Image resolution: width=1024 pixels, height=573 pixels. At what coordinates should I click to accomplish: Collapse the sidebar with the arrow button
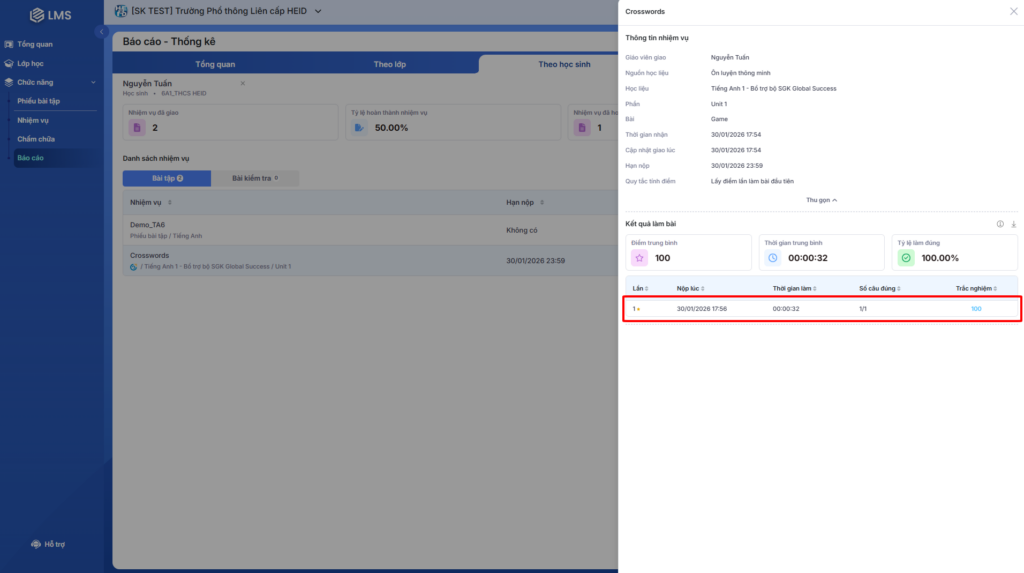click(x=101, y=33)
